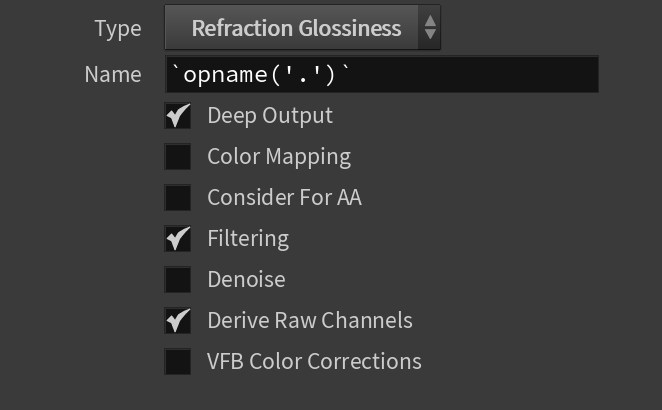The width and height of the screenshot is (662, 410).
Task: Disable the Deep Output checkbox
Action: [177, 116]
